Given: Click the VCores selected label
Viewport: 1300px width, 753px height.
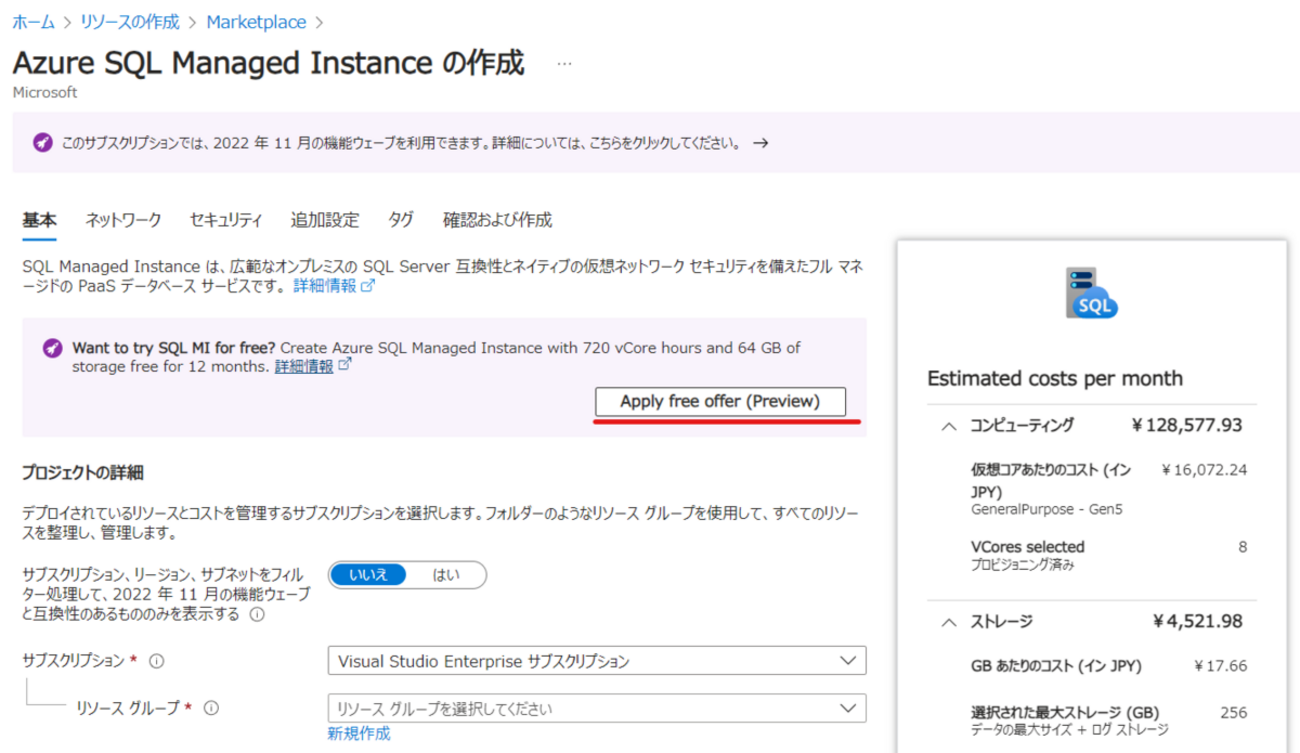Looking at the screenshot, I should pyautogui.click(x=1028, y=547).
